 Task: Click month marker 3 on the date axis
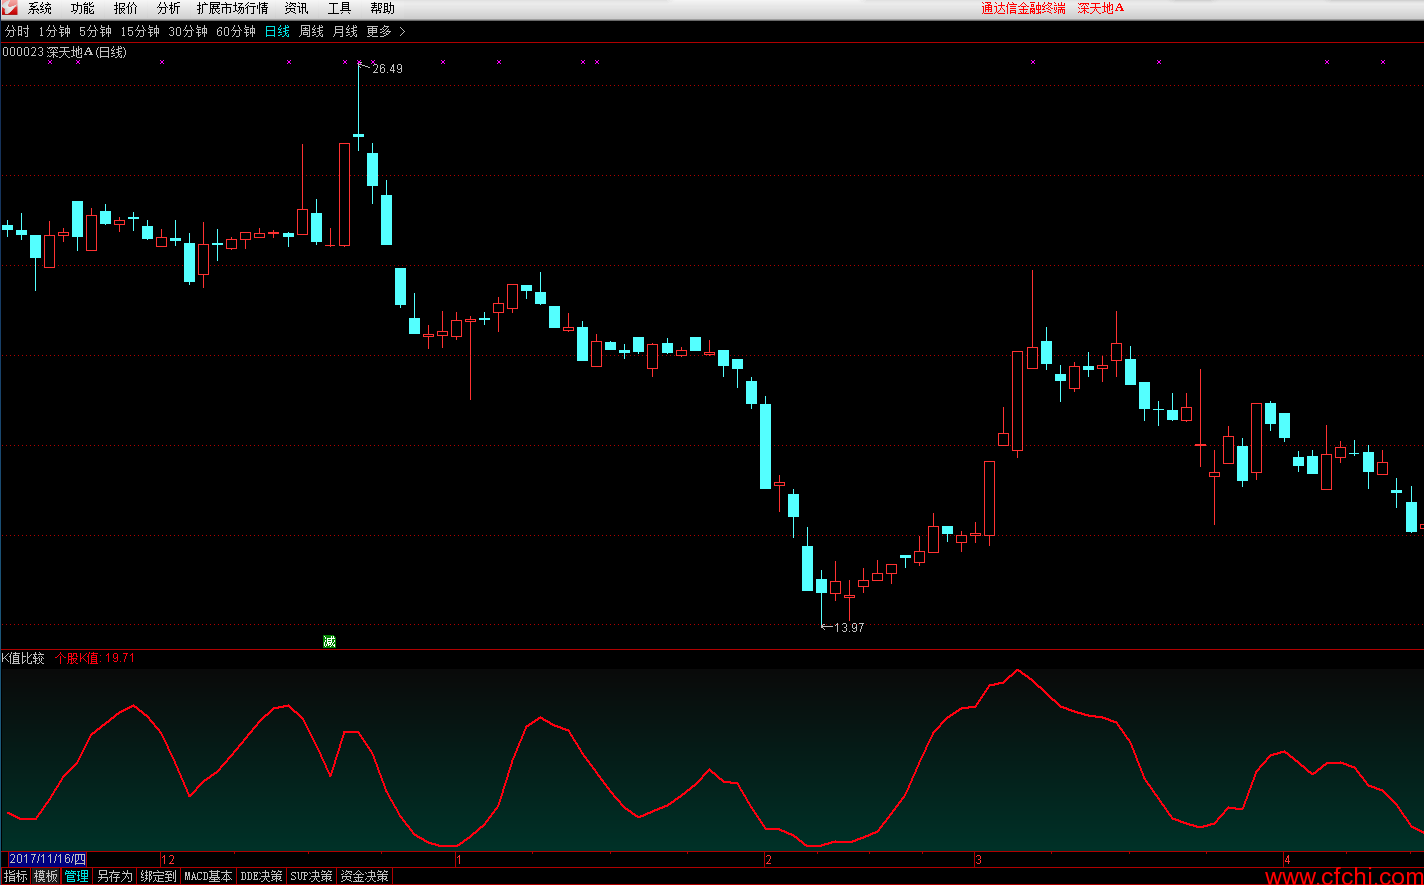tap(979, 859)
